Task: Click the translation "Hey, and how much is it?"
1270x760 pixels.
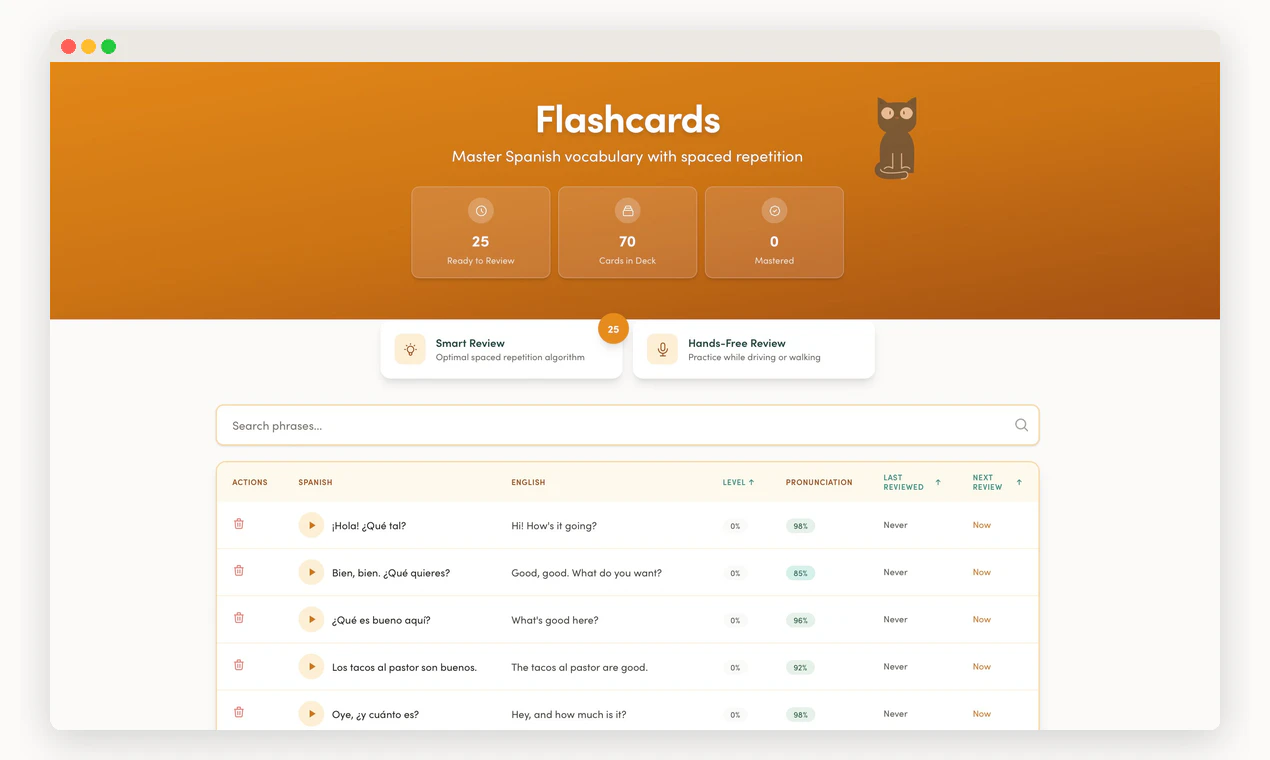Action: pyautogui.click(x=569, y=715)
